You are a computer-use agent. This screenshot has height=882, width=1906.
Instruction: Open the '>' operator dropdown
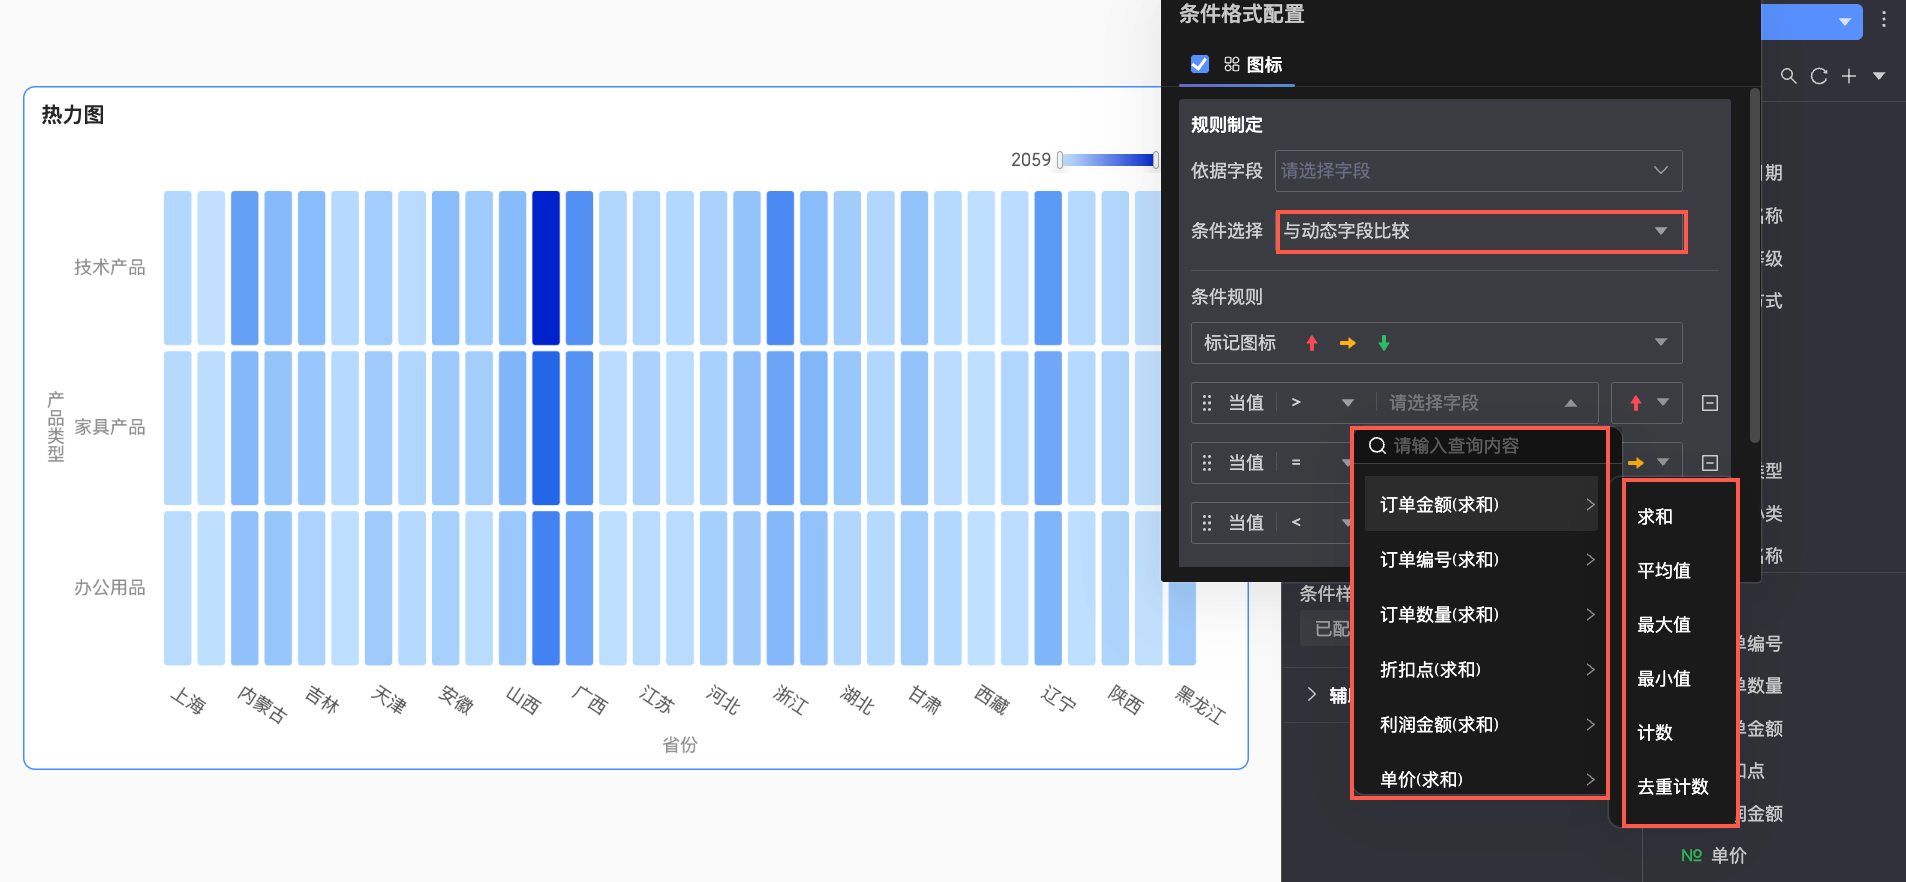(x=1321, y=403)
